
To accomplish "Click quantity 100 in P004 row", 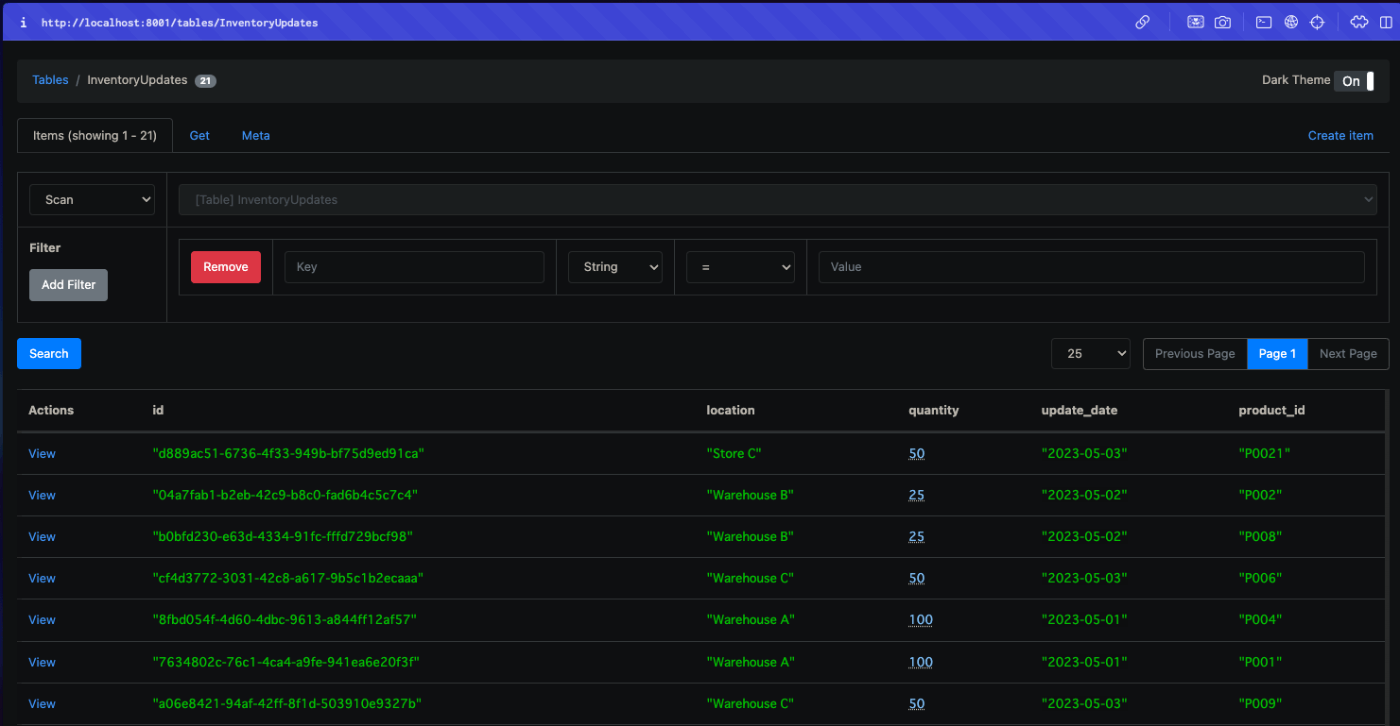I will (920, 620).
